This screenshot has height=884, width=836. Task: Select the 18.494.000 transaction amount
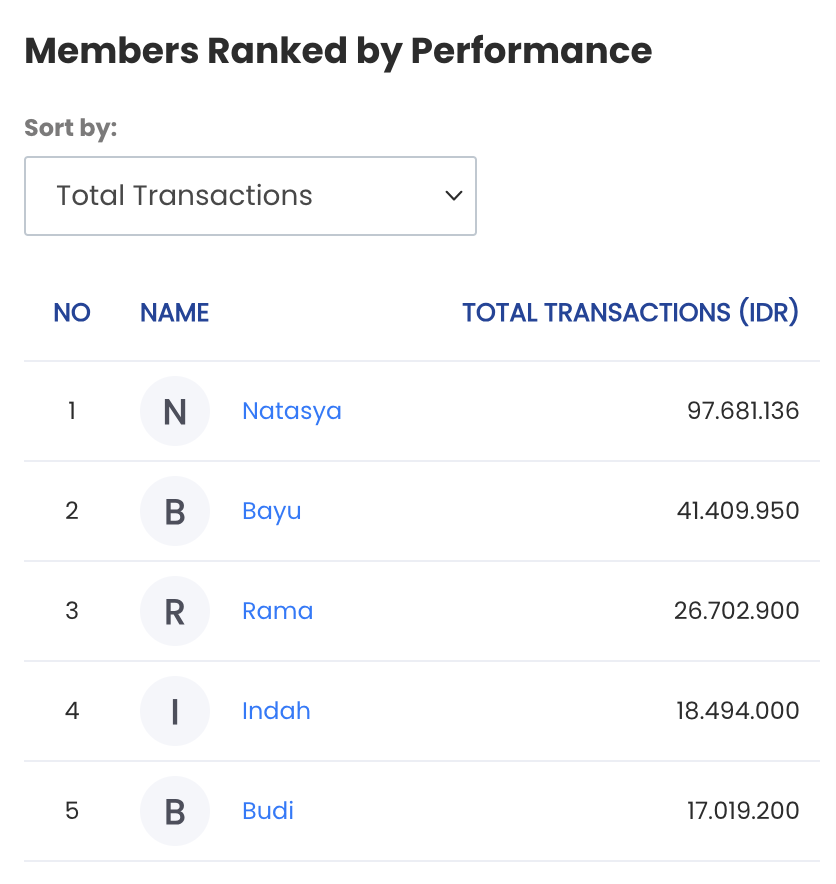737,710
